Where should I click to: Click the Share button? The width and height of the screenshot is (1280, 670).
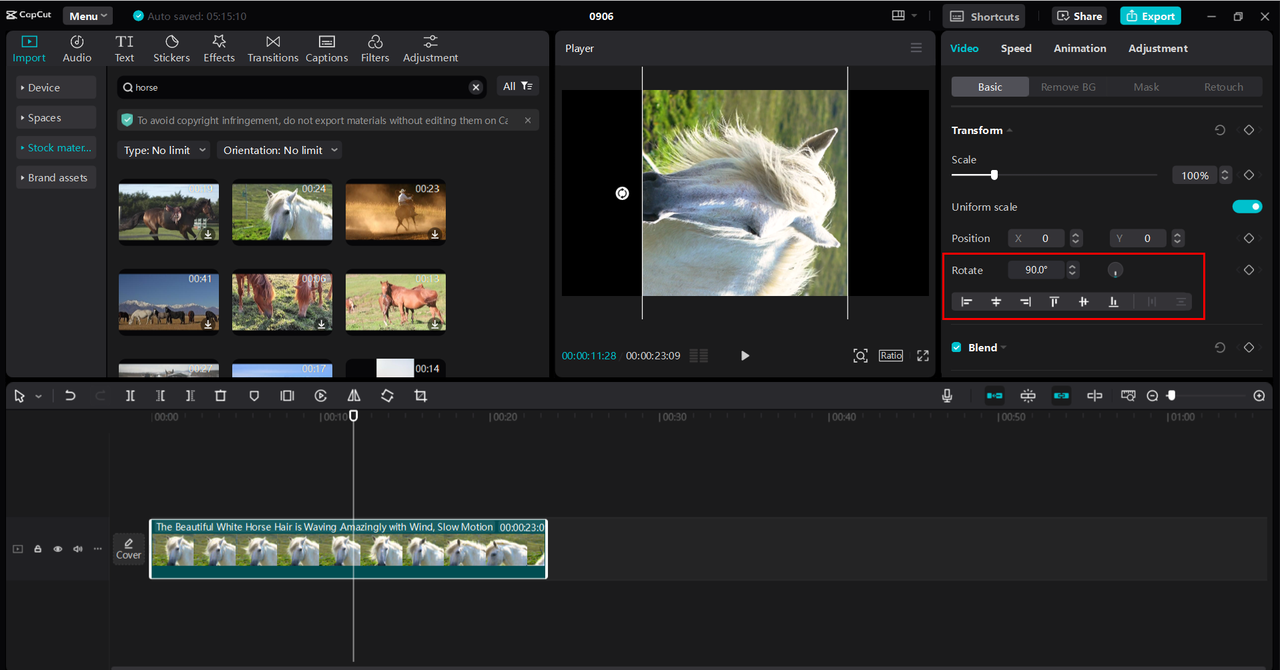(x=1077, y=16)
